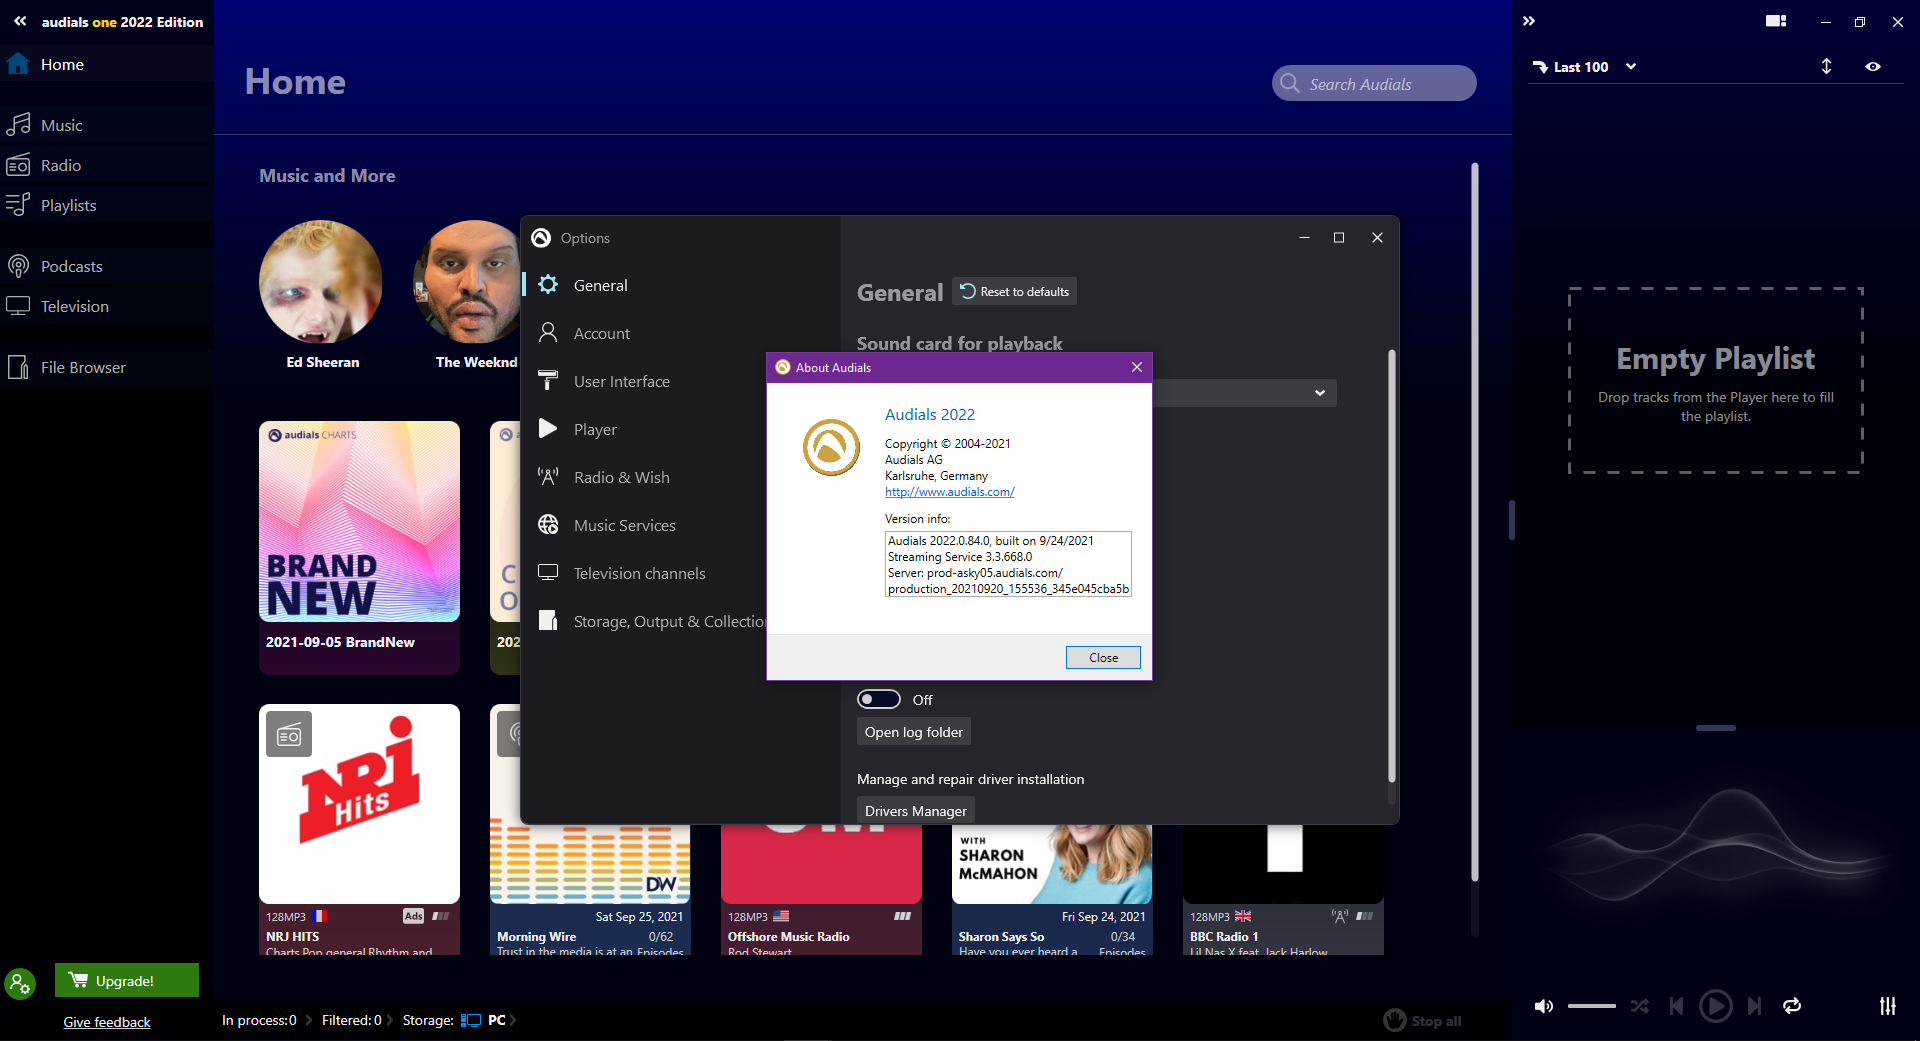
Task: Skip to the next track
Action: 1754,1006
